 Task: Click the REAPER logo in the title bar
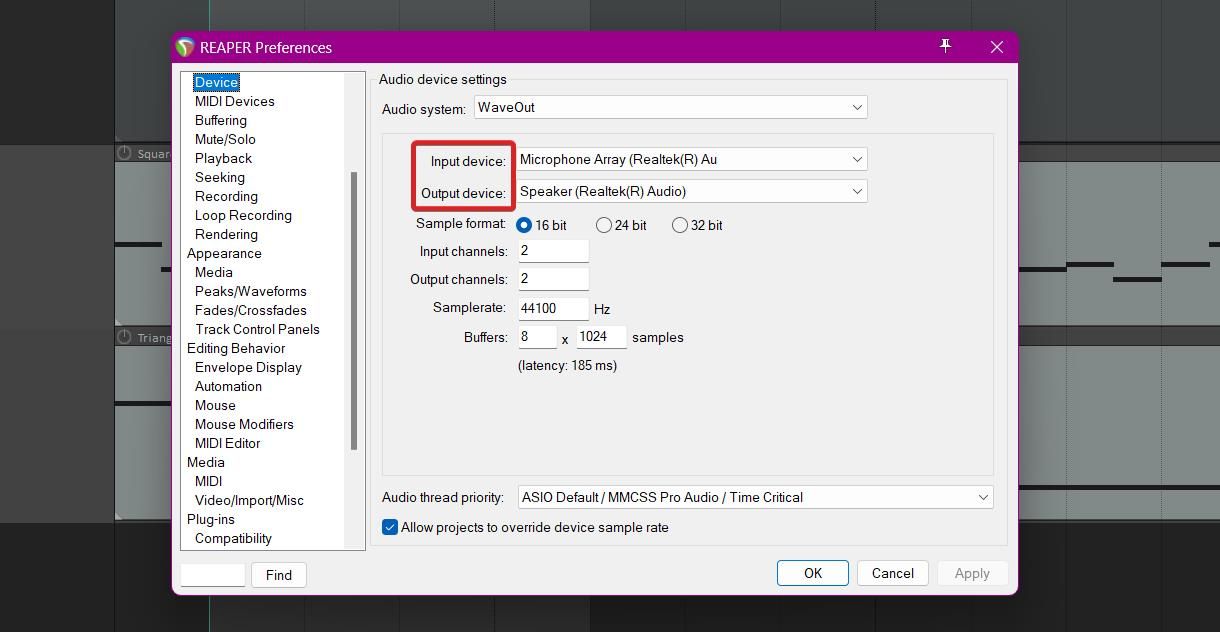185,46
